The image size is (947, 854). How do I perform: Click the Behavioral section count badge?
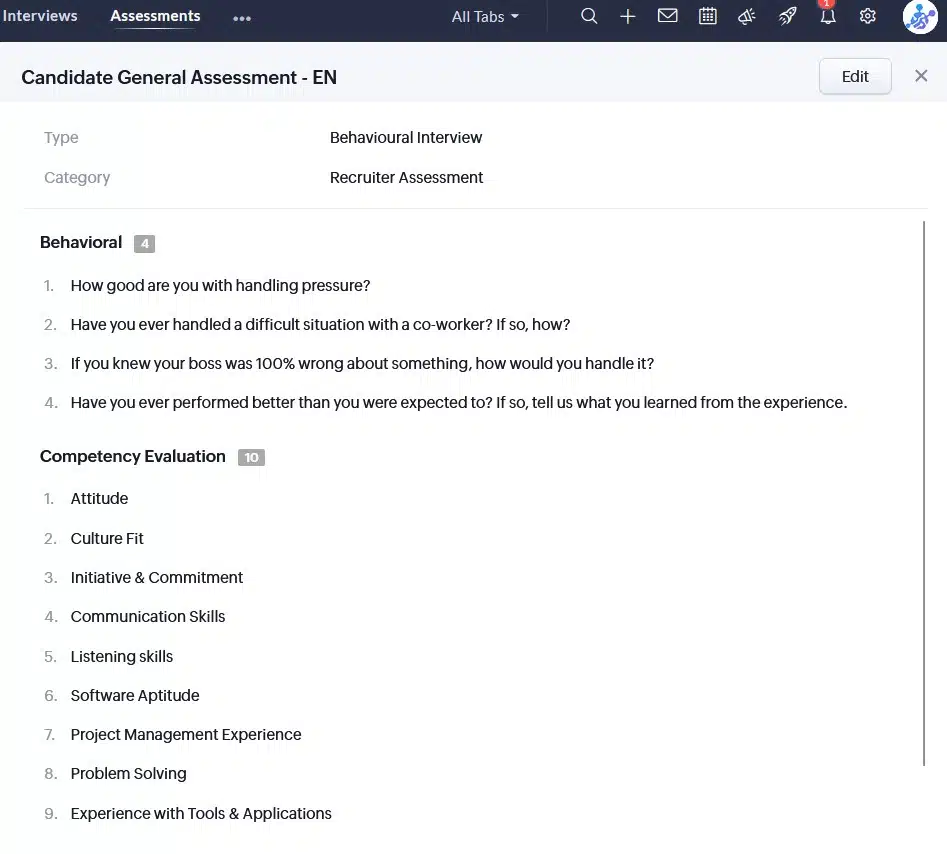point(144,243)
